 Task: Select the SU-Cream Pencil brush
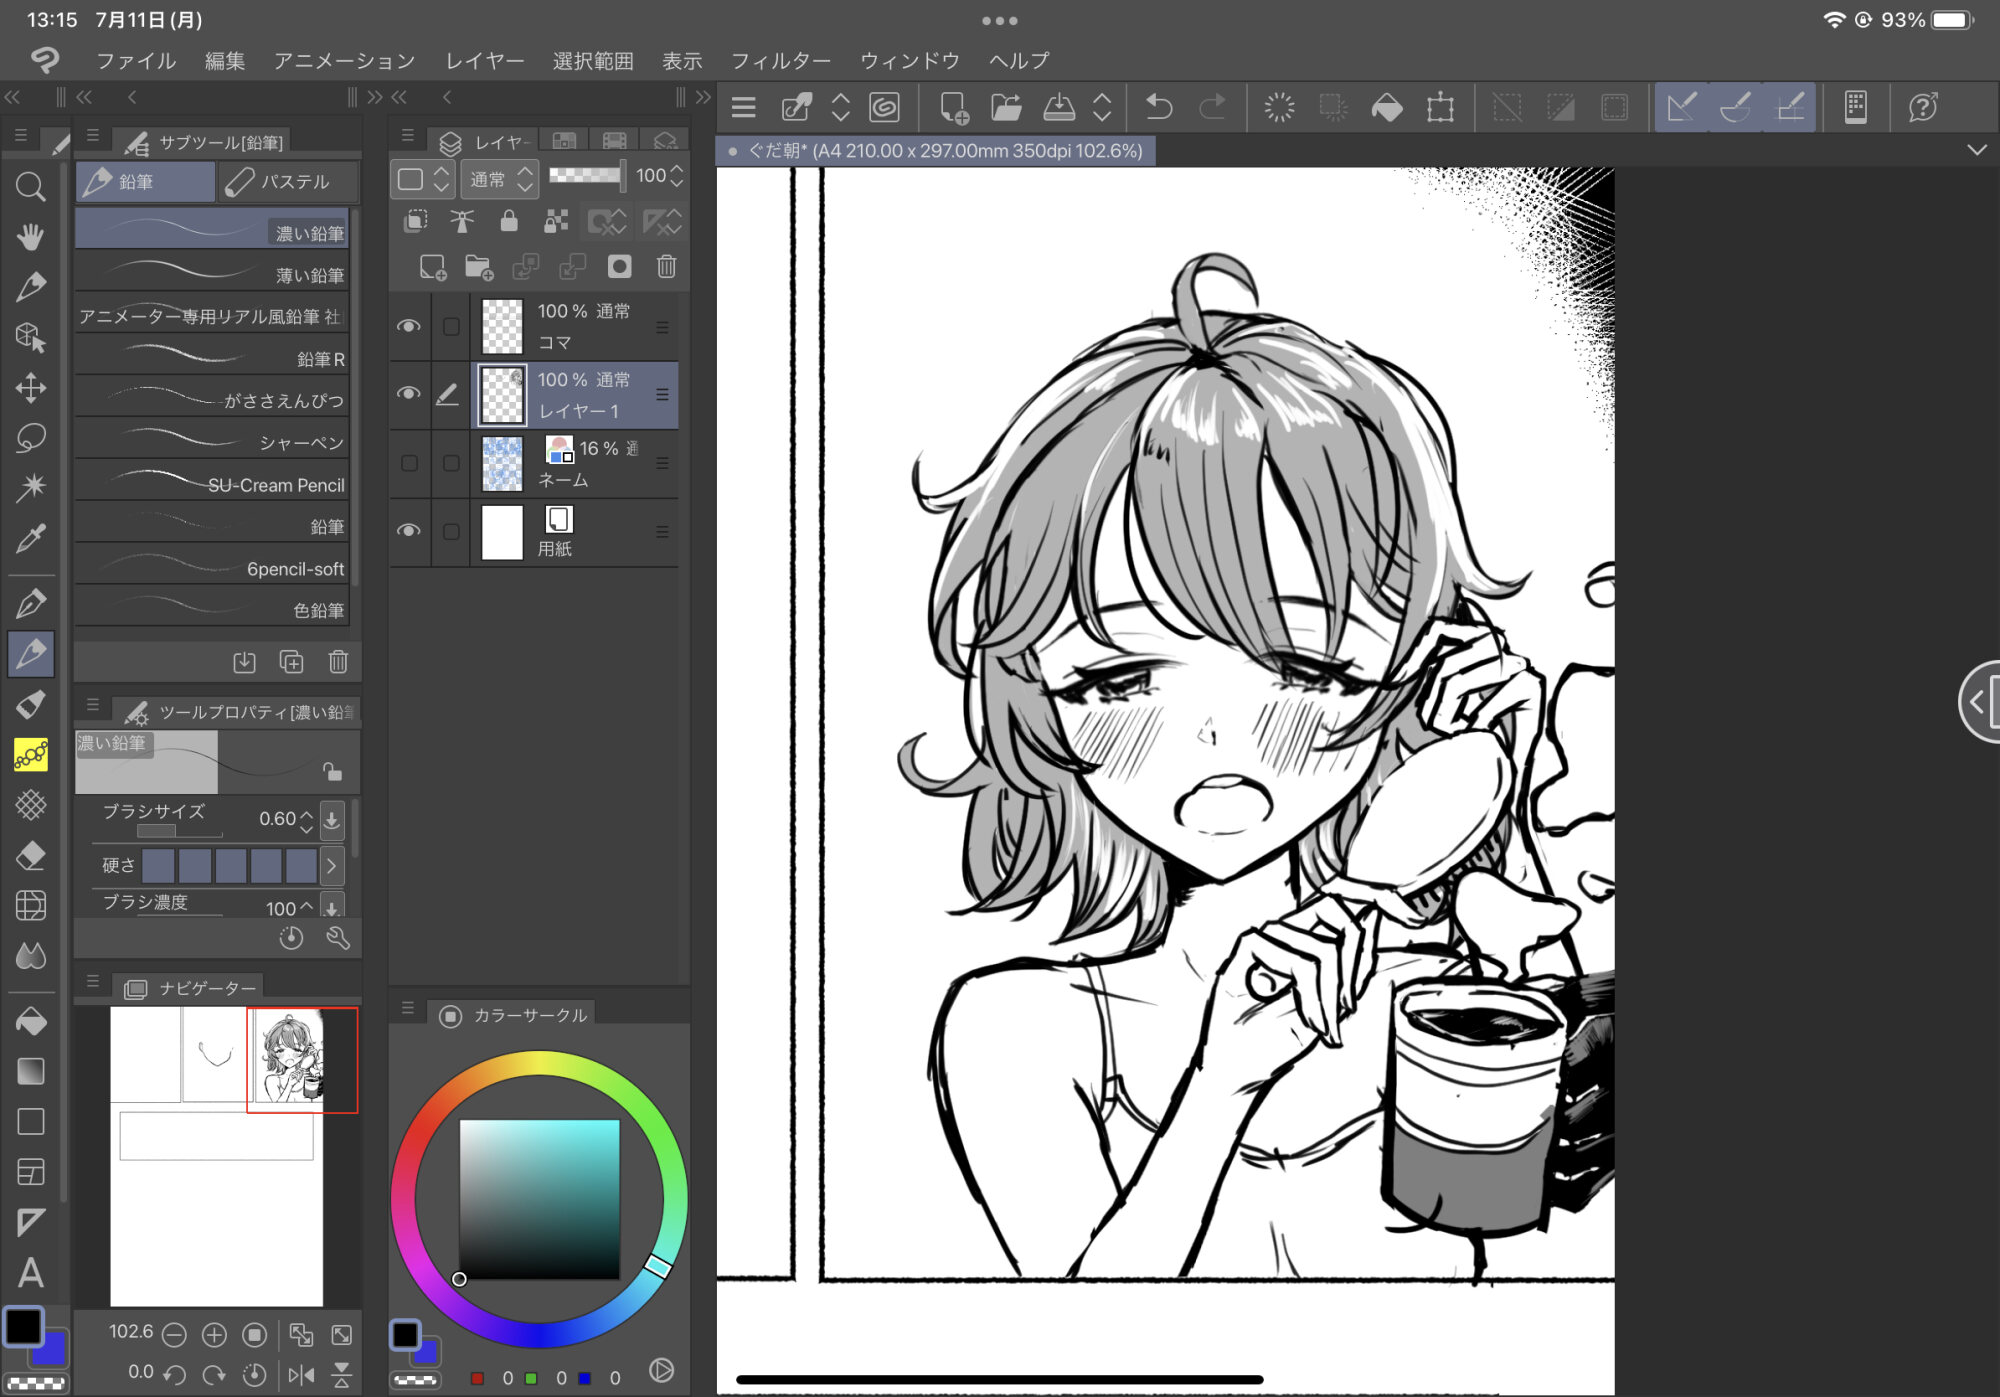[x=212, y=484]
